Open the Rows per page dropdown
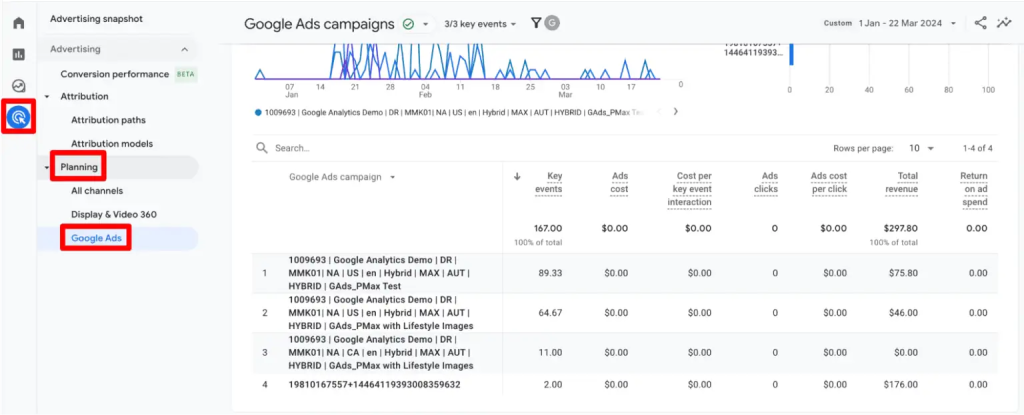Image resolution: width=1024 pixels, height=415 pixels. click(921, 148)
